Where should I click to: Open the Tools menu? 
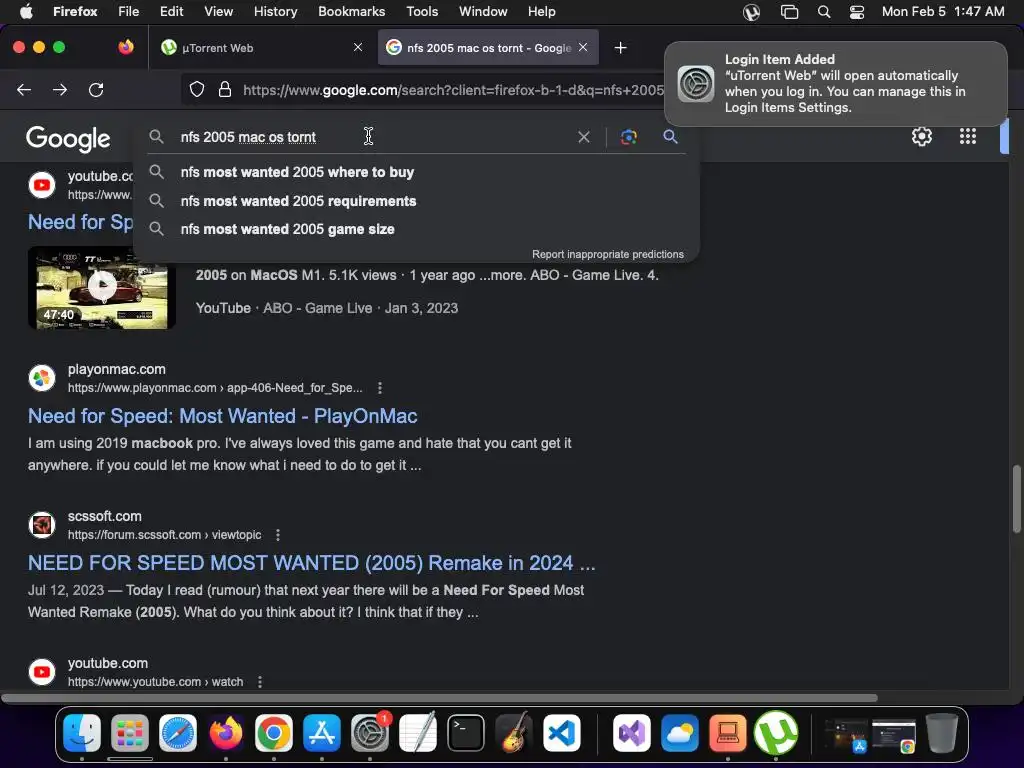422,12
